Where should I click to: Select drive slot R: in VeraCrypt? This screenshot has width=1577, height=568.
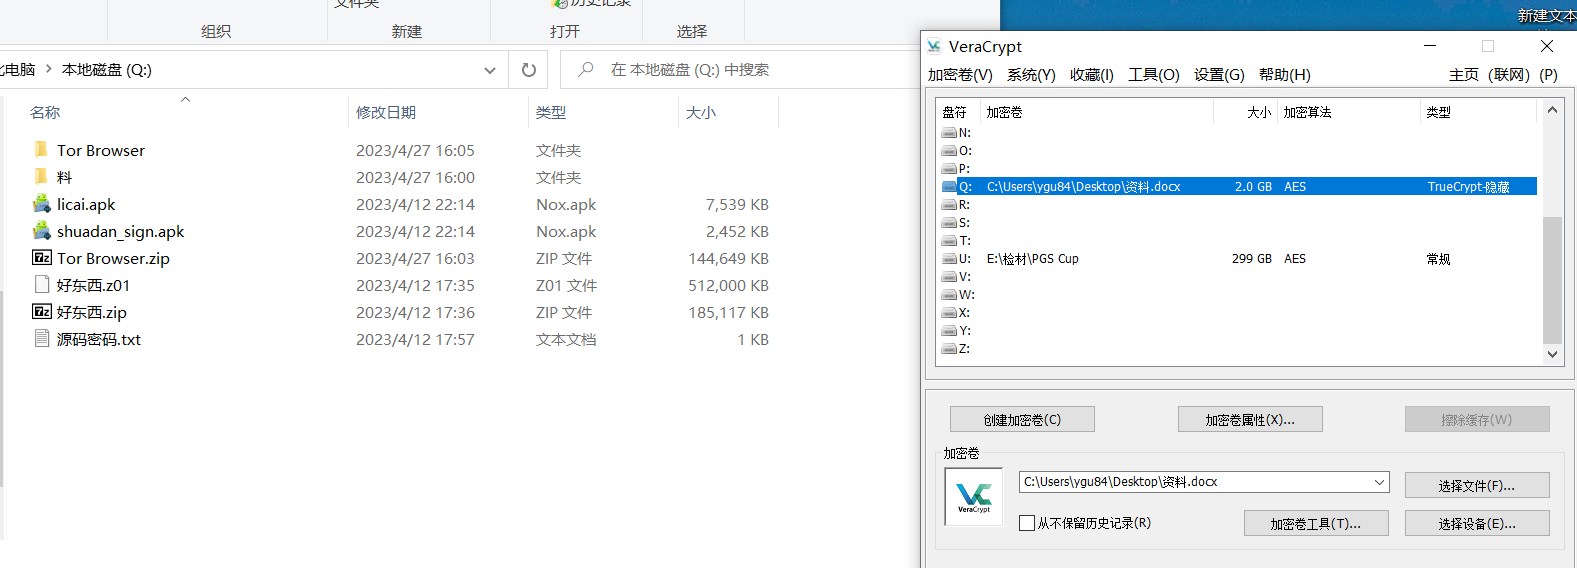pyautogui.click(x=956, y=205)
